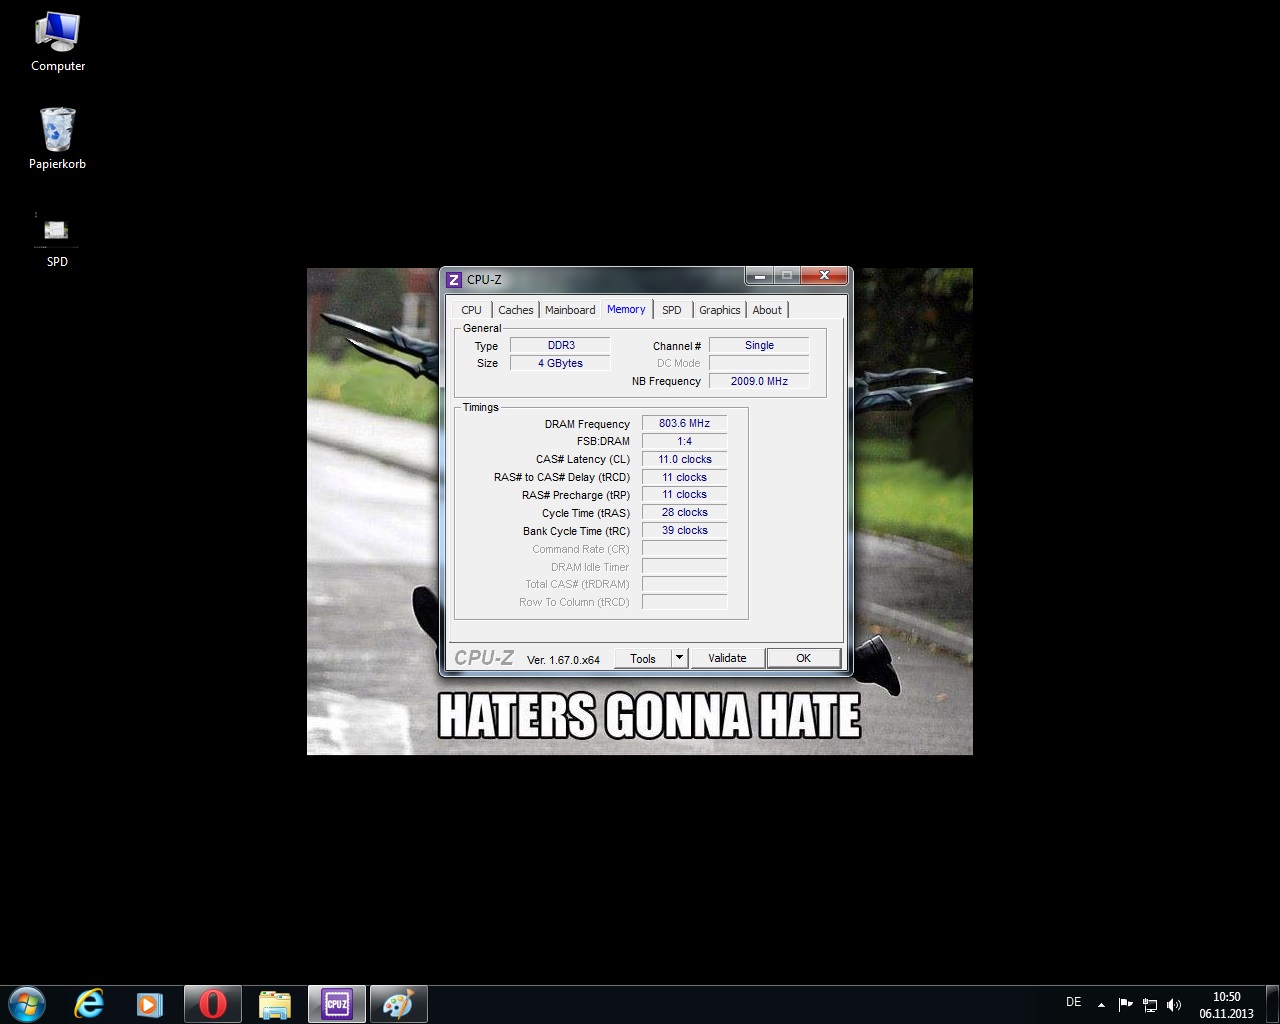Select the Memory tab
1280x1024 pixels.
626,309
